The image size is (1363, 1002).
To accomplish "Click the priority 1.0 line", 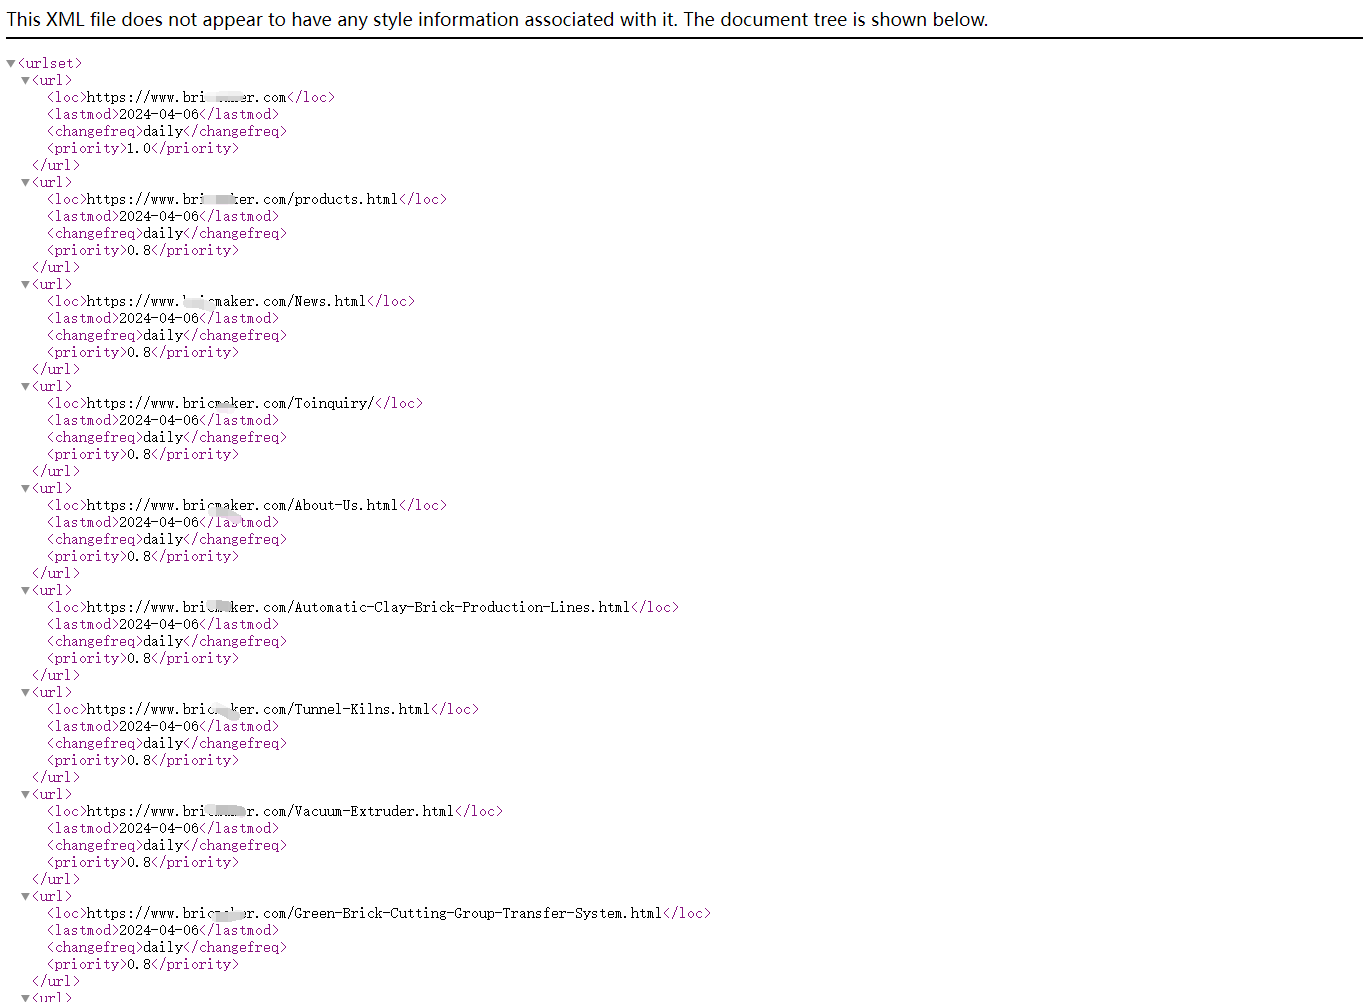I will point(142,149).
